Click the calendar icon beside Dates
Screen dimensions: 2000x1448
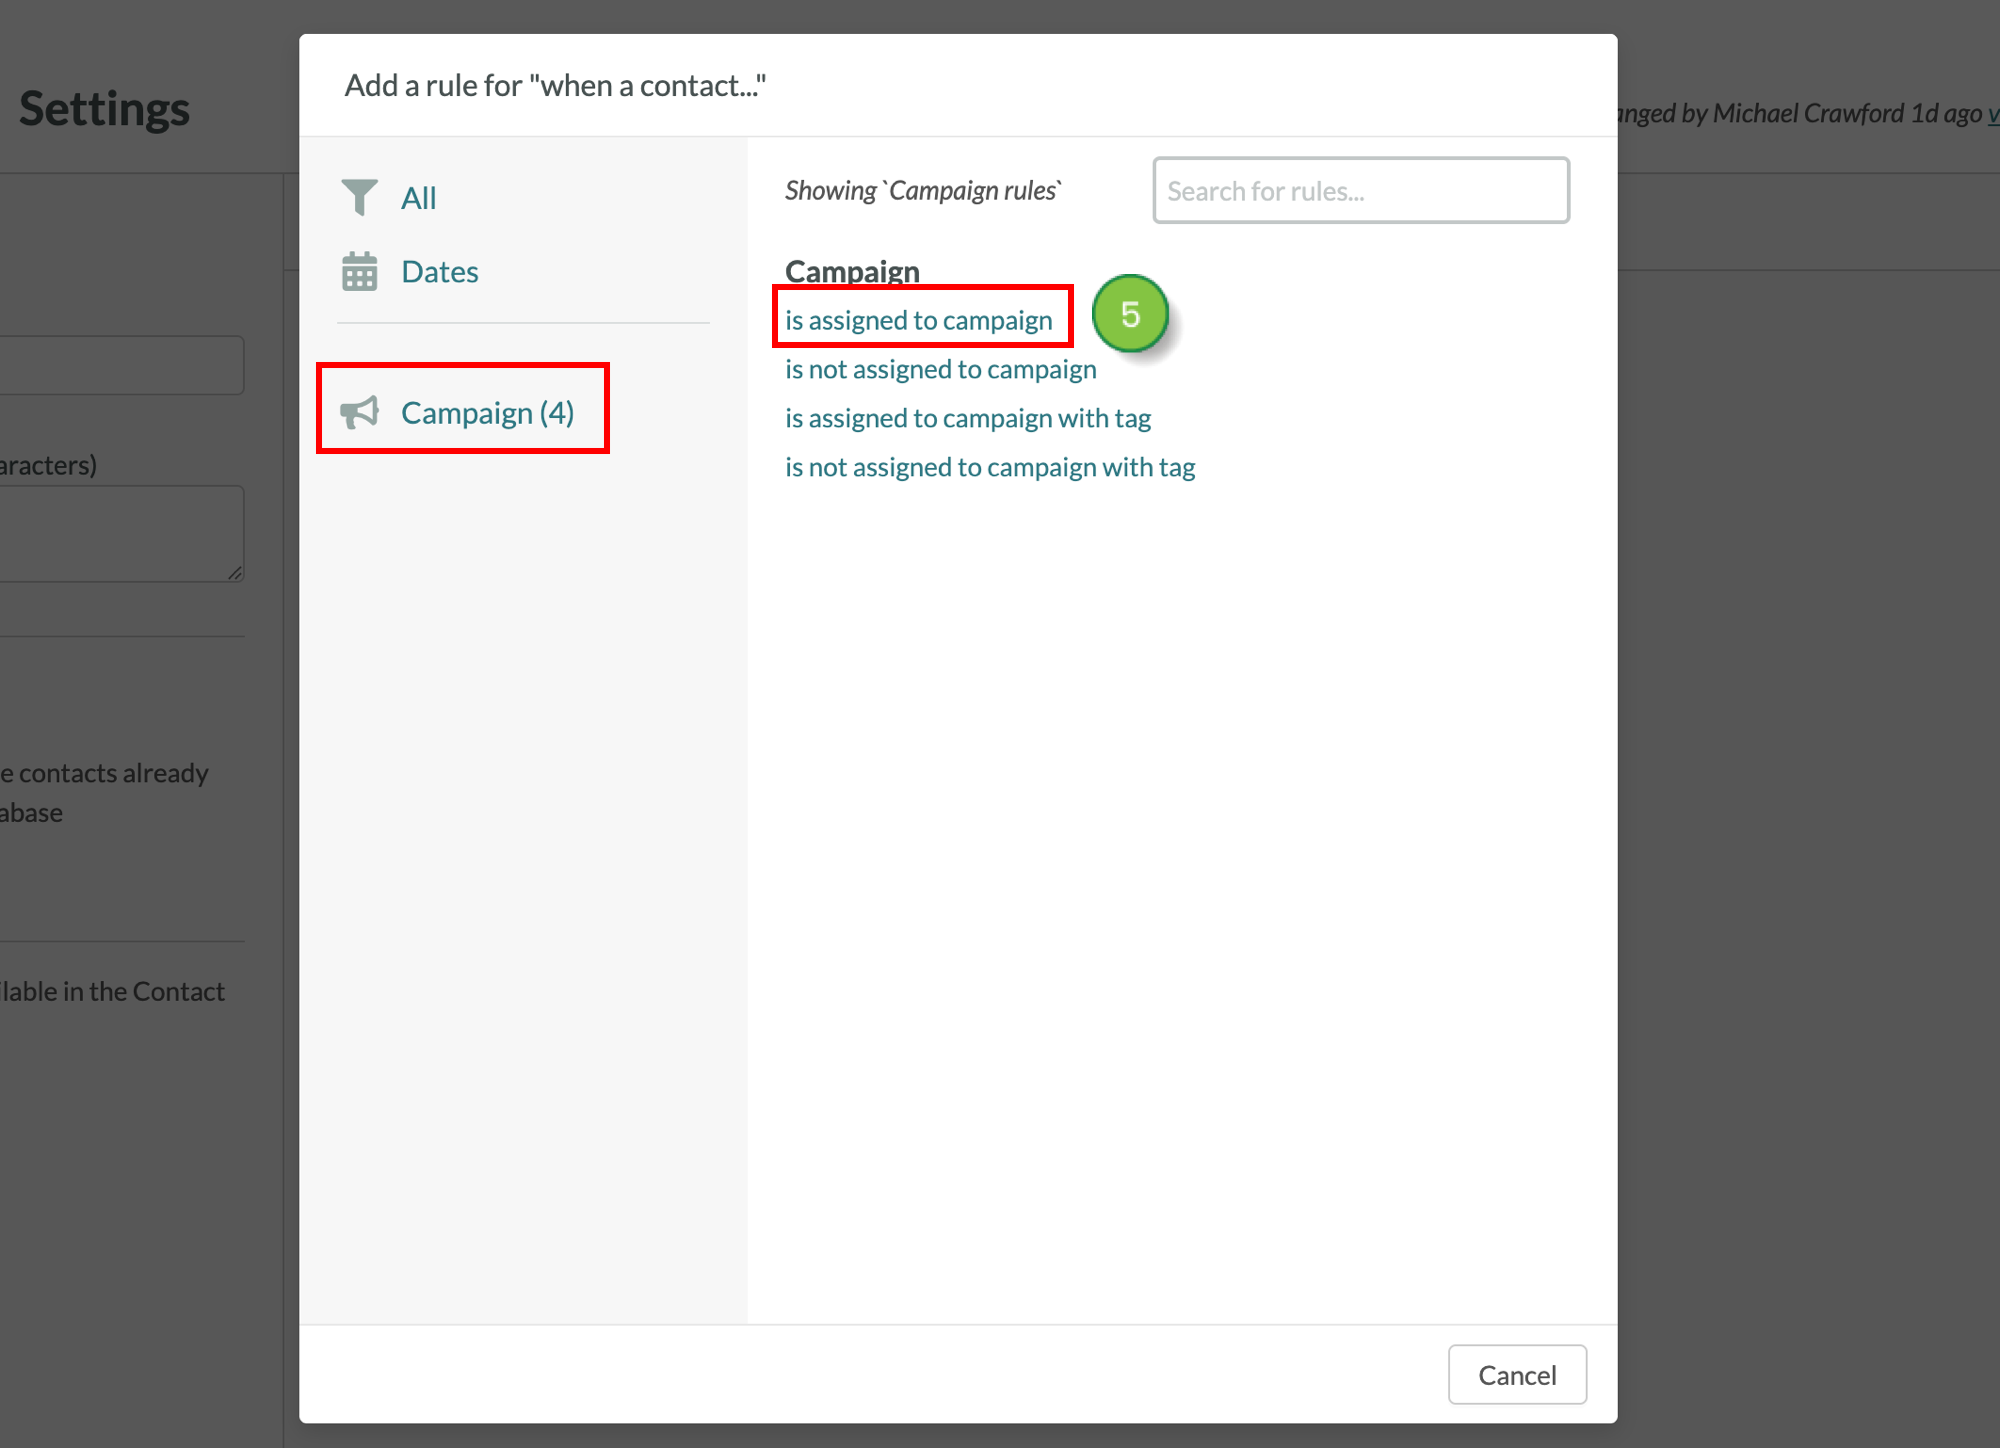359,271
